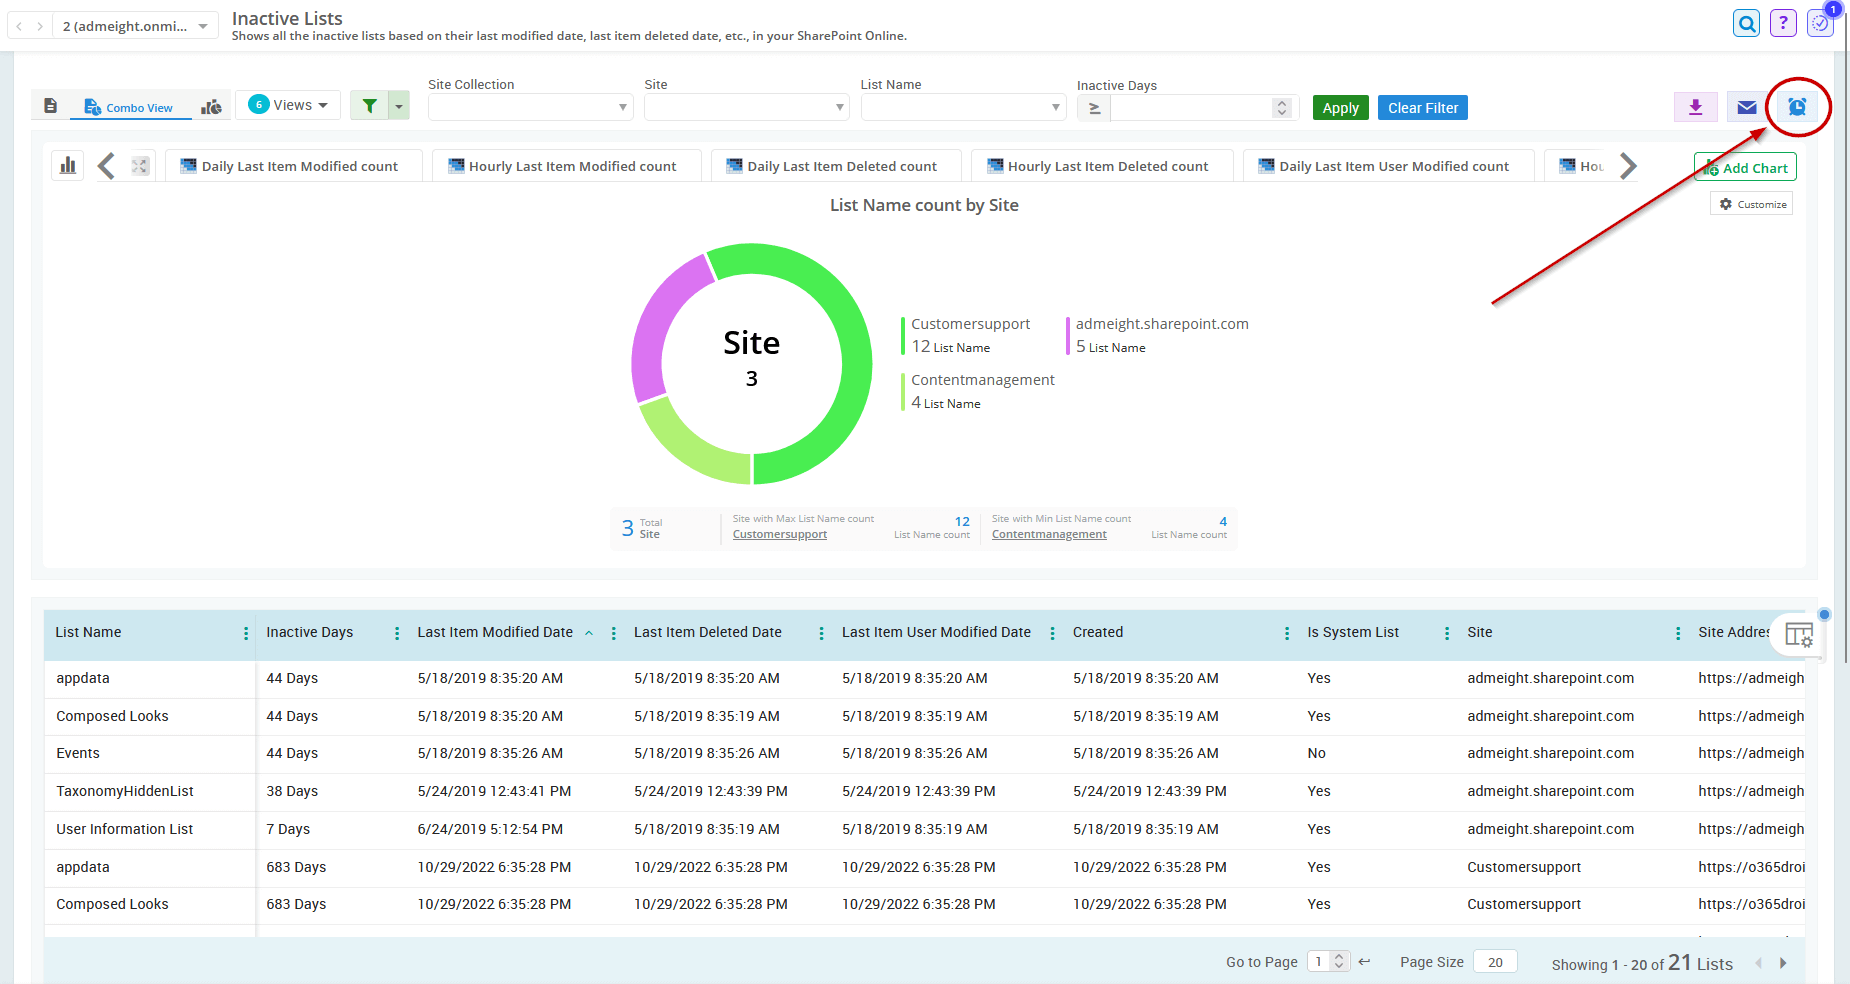The width and height of the screenshot is (1850, 984).
Task: Toggle the bar chart panel button
Action: point(68,166)
